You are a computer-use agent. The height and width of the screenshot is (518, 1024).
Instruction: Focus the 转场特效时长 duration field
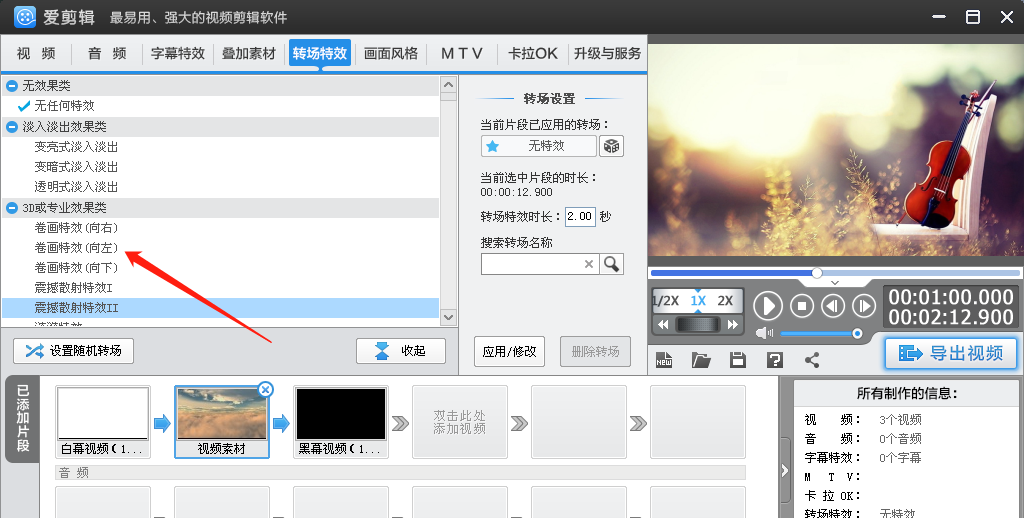580,216
